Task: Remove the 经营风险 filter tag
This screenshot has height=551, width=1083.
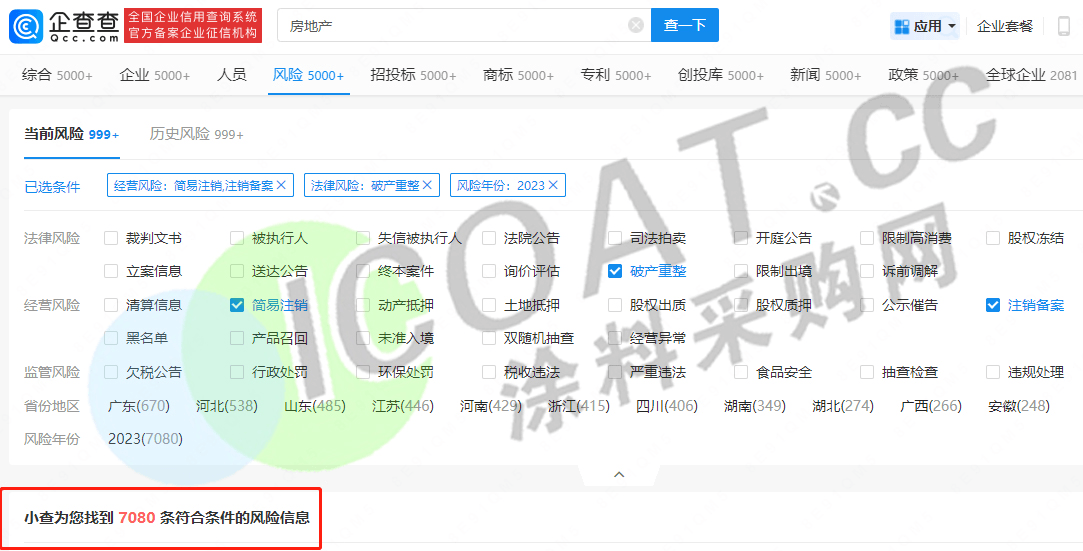Action: click(x=282, y=185)
